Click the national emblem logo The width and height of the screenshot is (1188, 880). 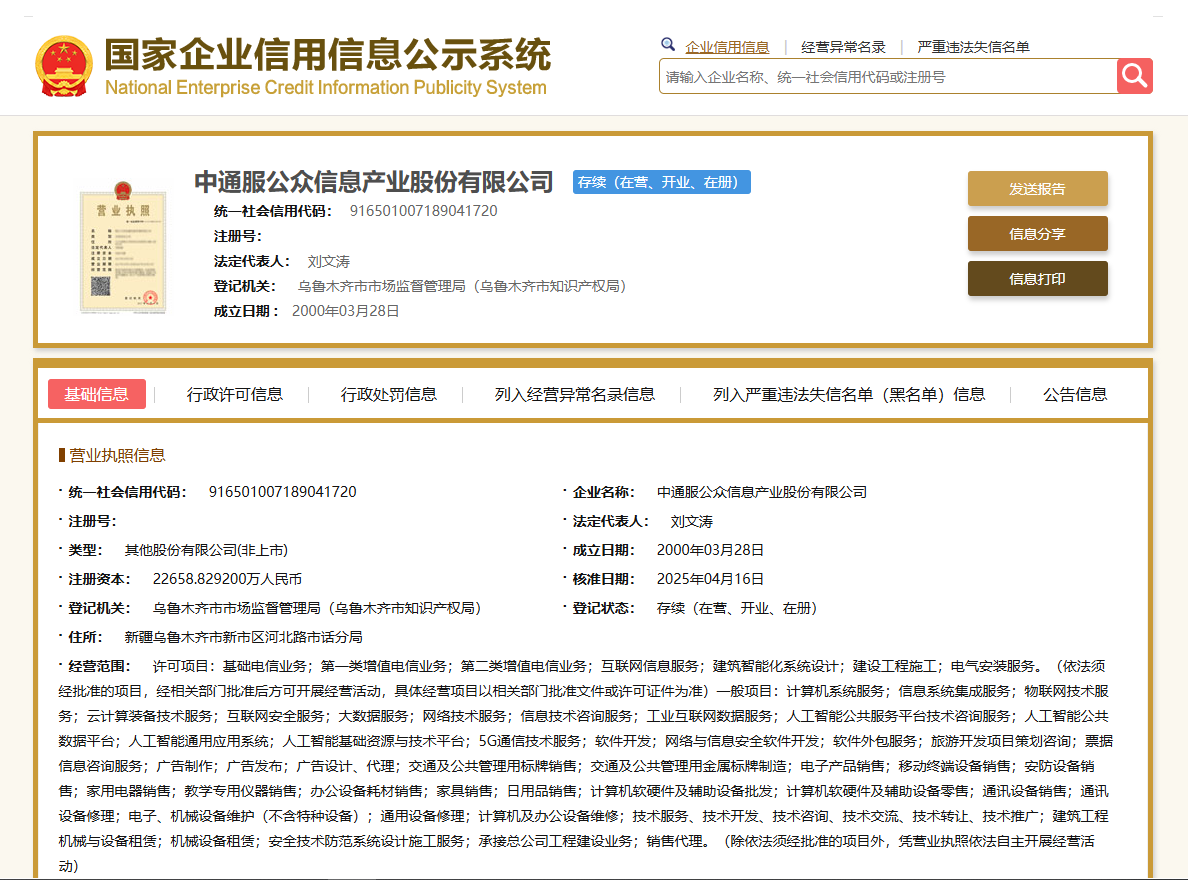pyautogui.click(x=63, y=65)
